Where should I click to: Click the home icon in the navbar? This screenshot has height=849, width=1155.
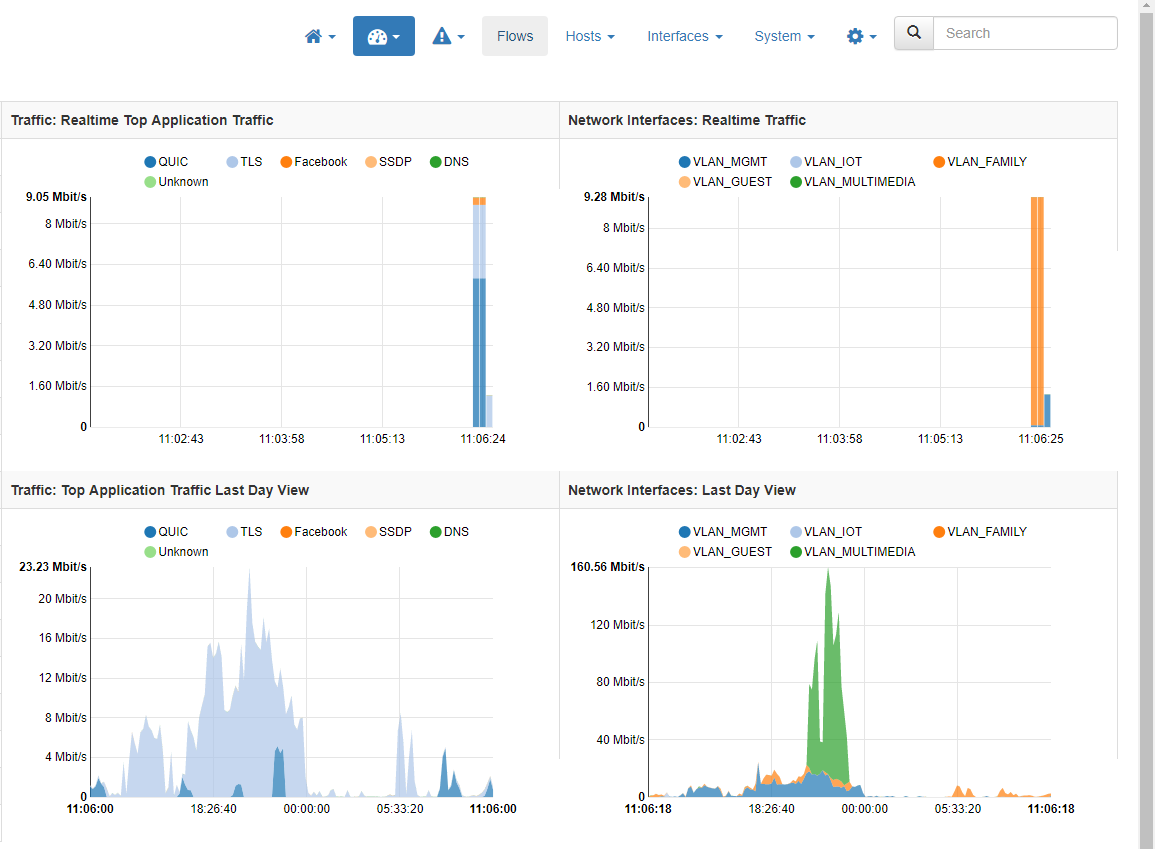(x=314, y=35)
